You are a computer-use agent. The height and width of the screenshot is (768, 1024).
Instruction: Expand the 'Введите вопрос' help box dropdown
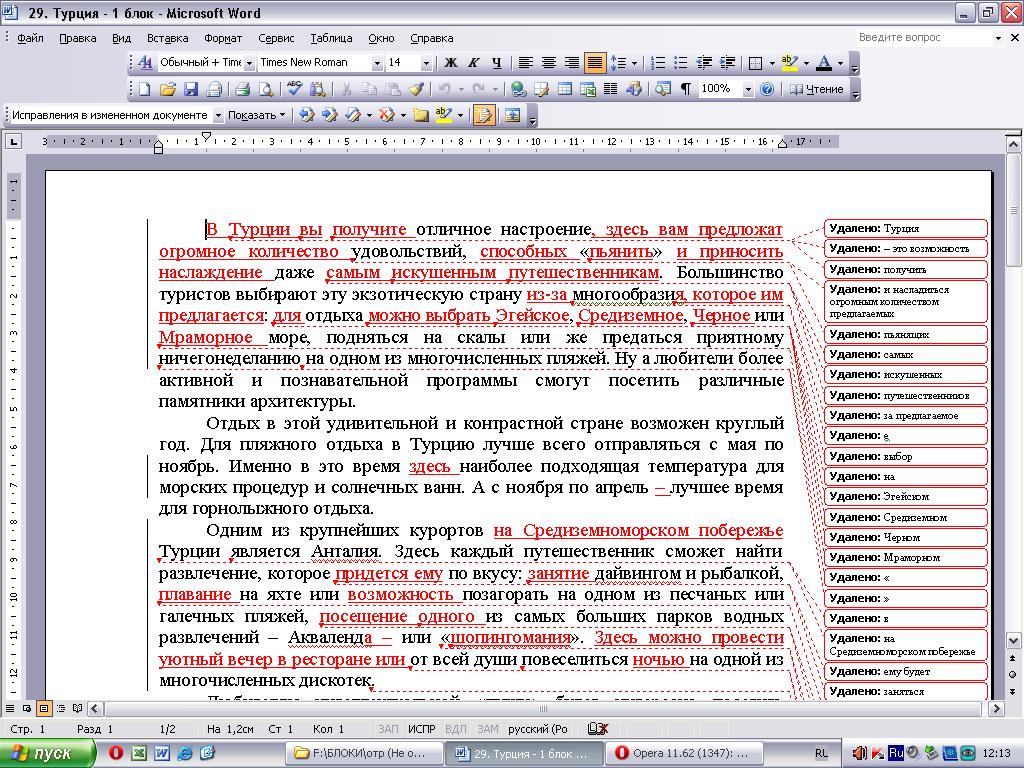(998, 38)
